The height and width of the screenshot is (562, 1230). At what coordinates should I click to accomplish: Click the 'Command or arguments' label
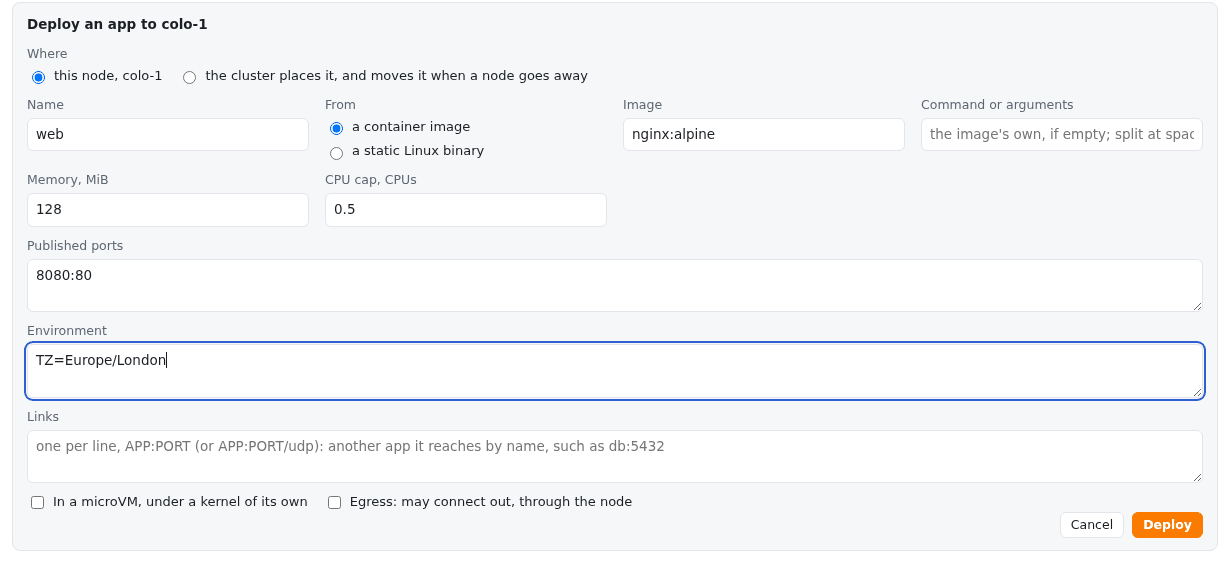[x=997, y=105]
